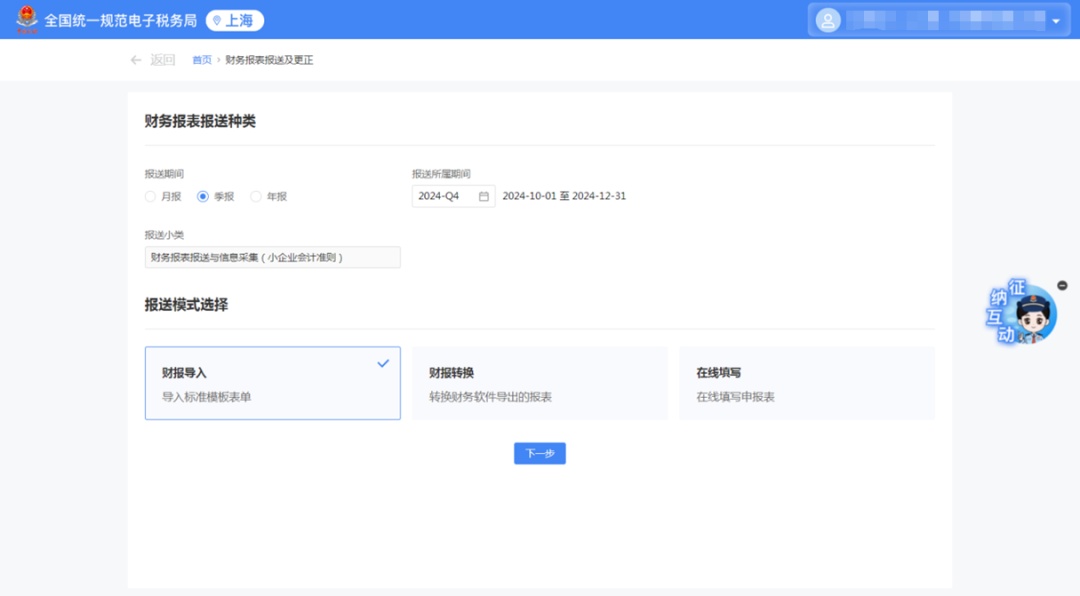Select the 月报 radio option
This screenshot has width=1080, height=596.
[150, 196]
